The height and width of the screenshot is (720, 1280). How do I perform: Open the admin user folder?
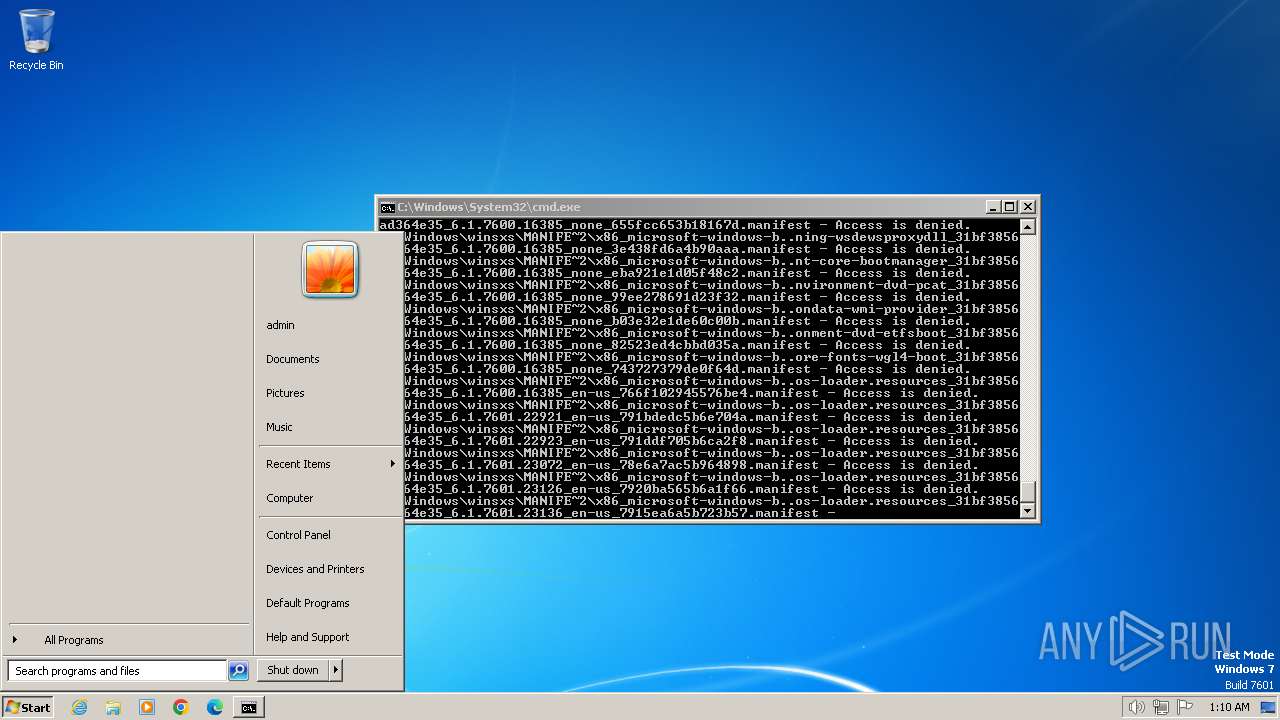coord(330,325)
